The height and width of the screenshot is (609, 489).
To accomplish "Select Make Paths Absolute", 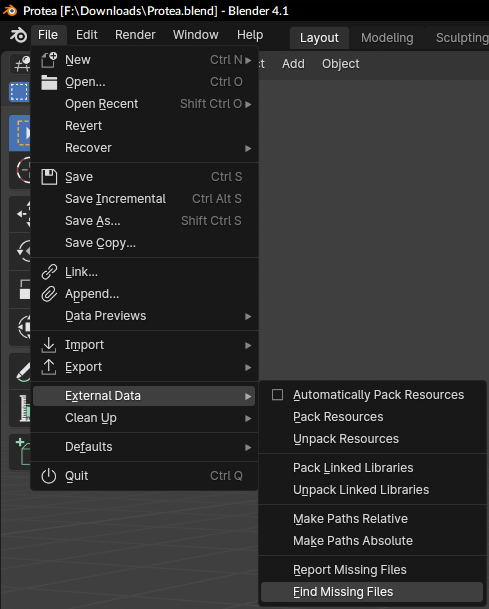I will pos(372,541).
